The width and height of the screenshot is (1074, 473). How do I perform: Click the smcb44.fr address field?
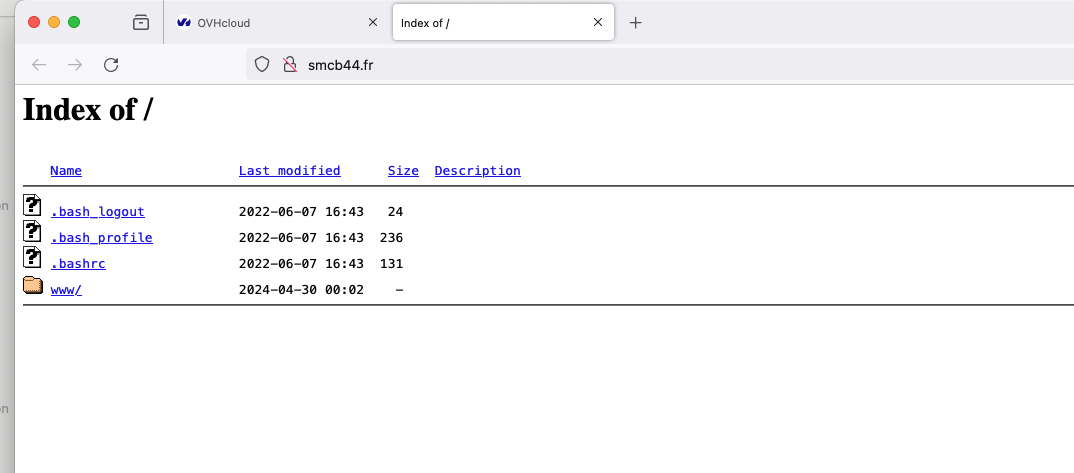tap(658, 65)
